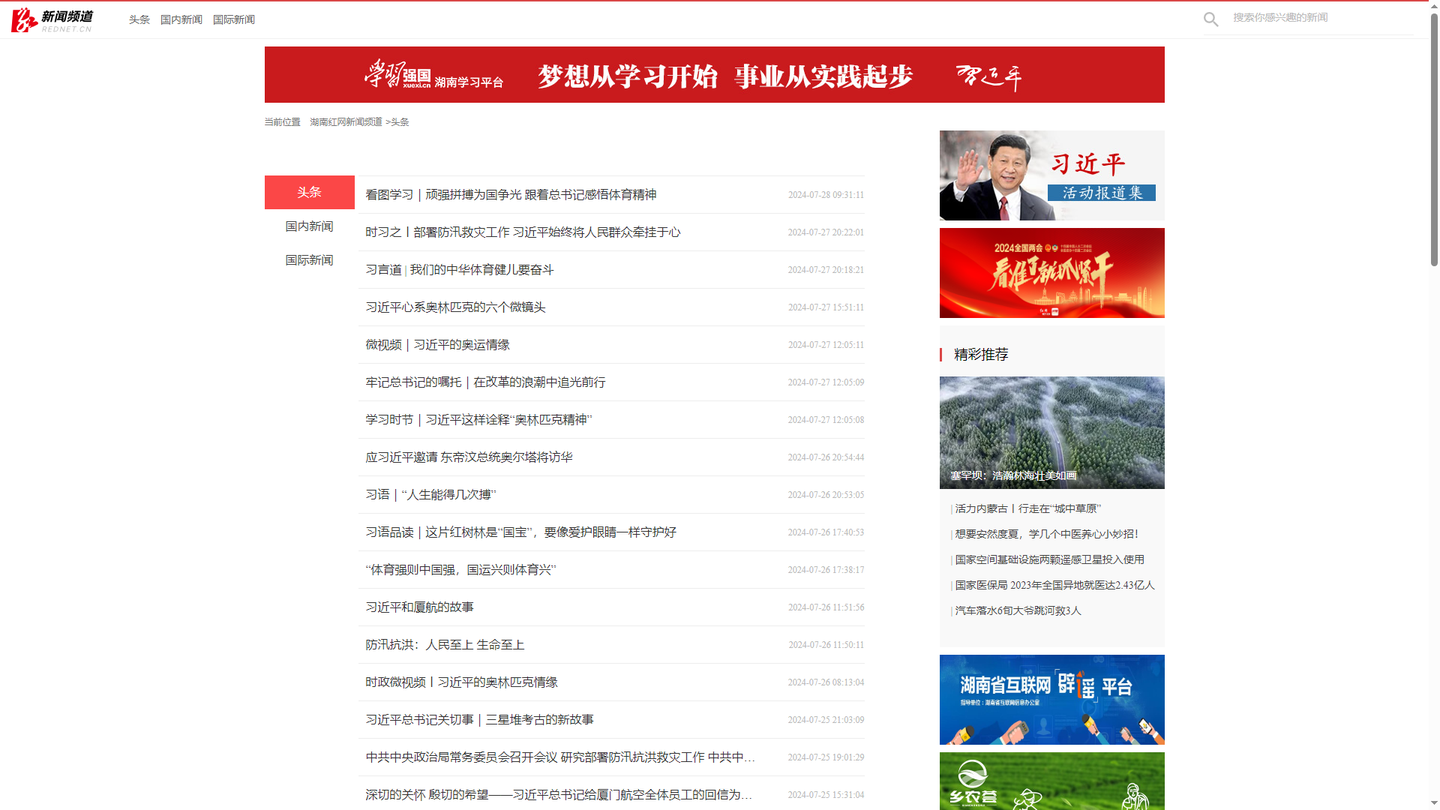Image resolution: width=1440 pixels, height=810 pixels.
Task: Open recommended link 国家空间基础设施两颗遥感卫星投入使用
Action: click(1050, 560)
